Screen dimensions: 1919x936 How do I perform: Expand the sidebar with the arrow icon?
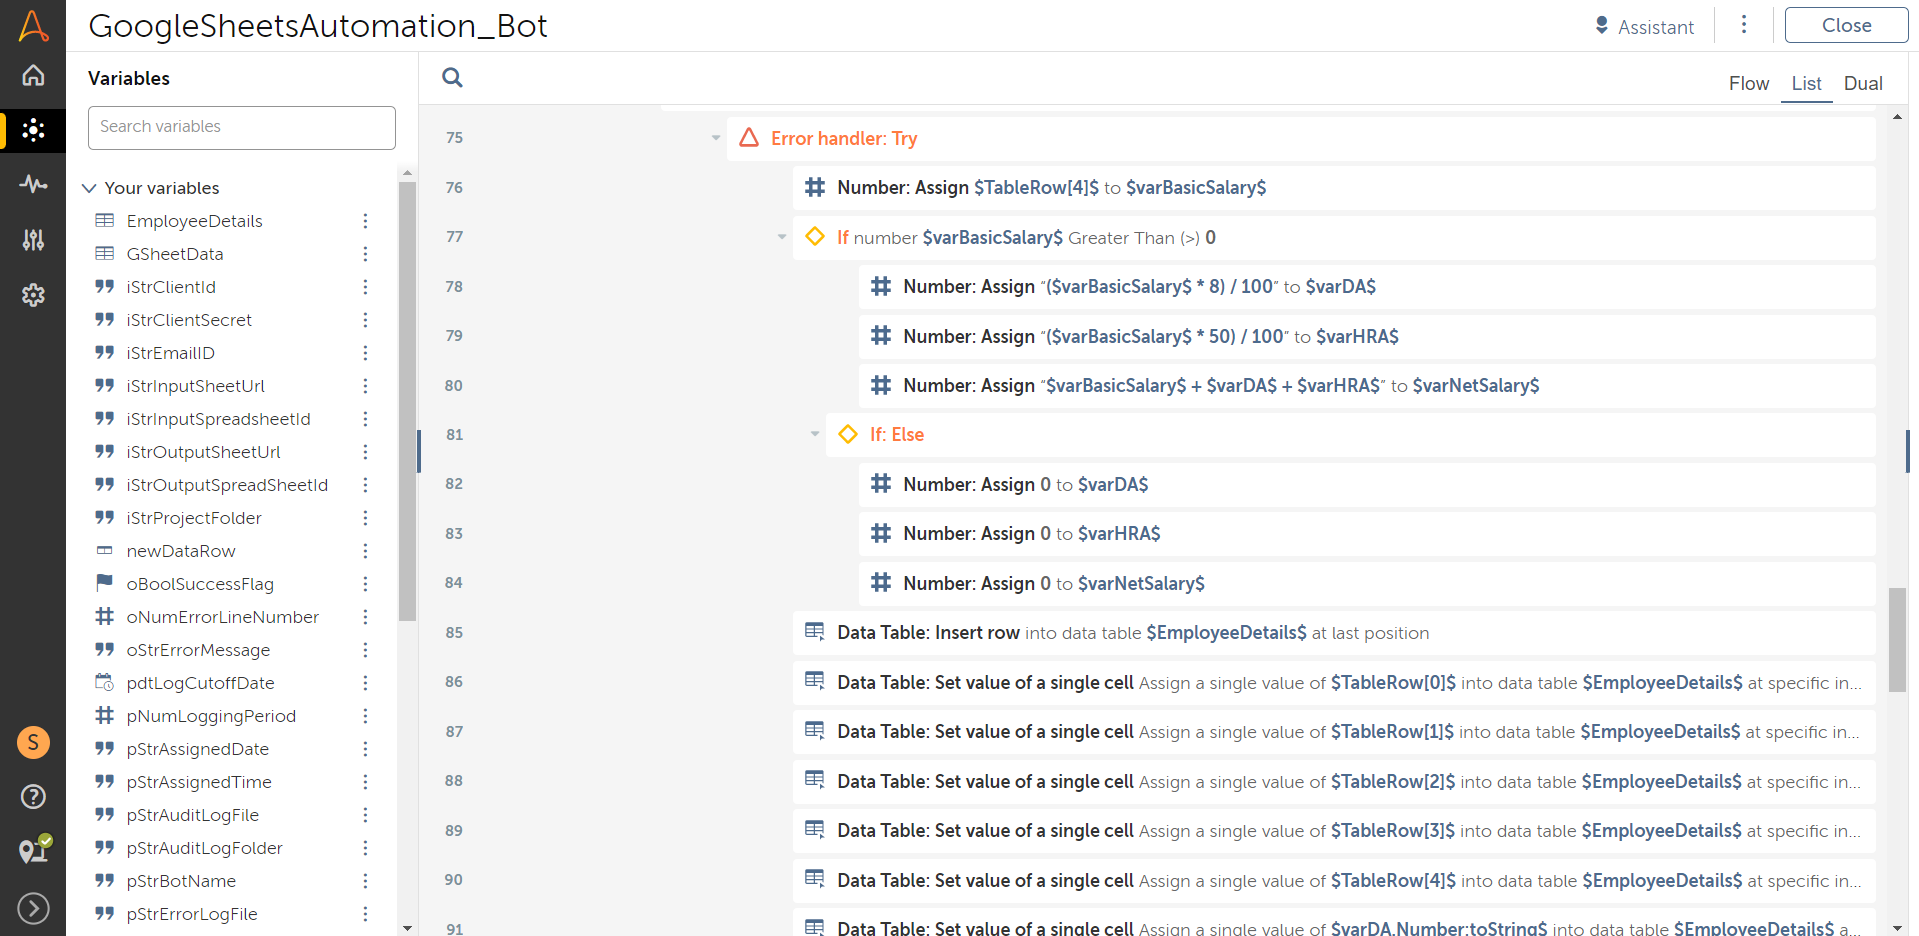tap(33, 908)
